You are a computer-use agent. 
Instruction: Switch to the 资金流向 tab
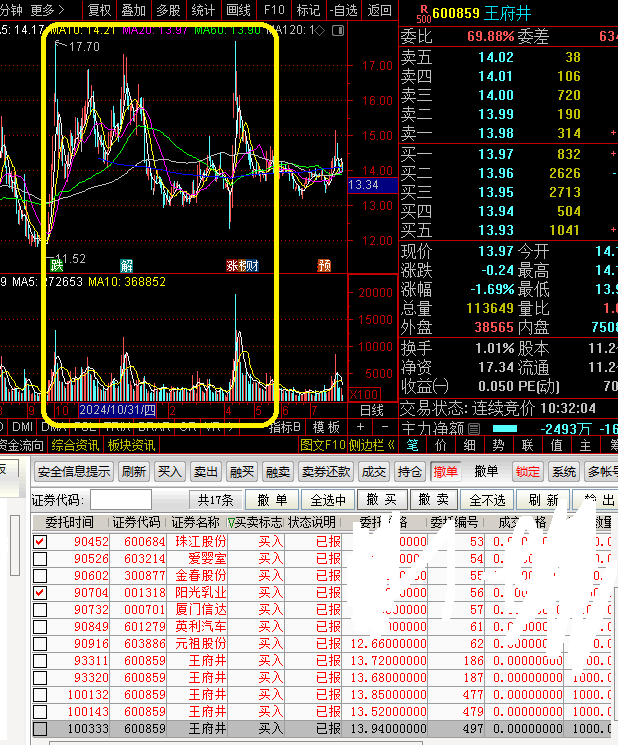[21, 445]
